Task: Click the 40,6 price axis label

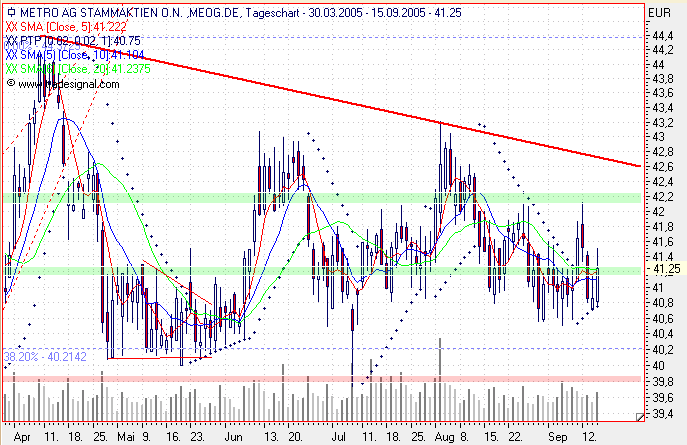Action: coord(663,318)
